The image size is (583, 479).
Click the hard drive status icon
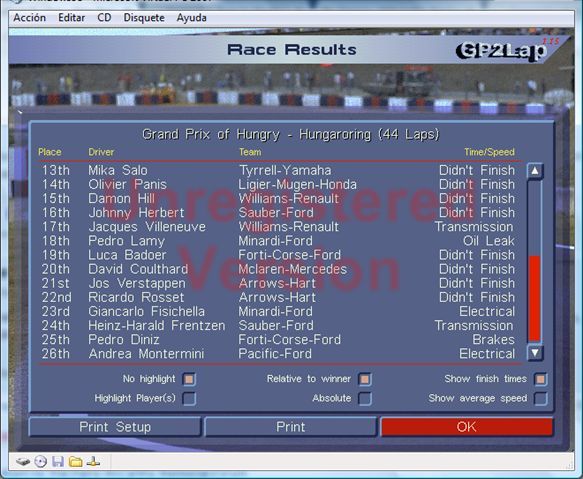23,462
